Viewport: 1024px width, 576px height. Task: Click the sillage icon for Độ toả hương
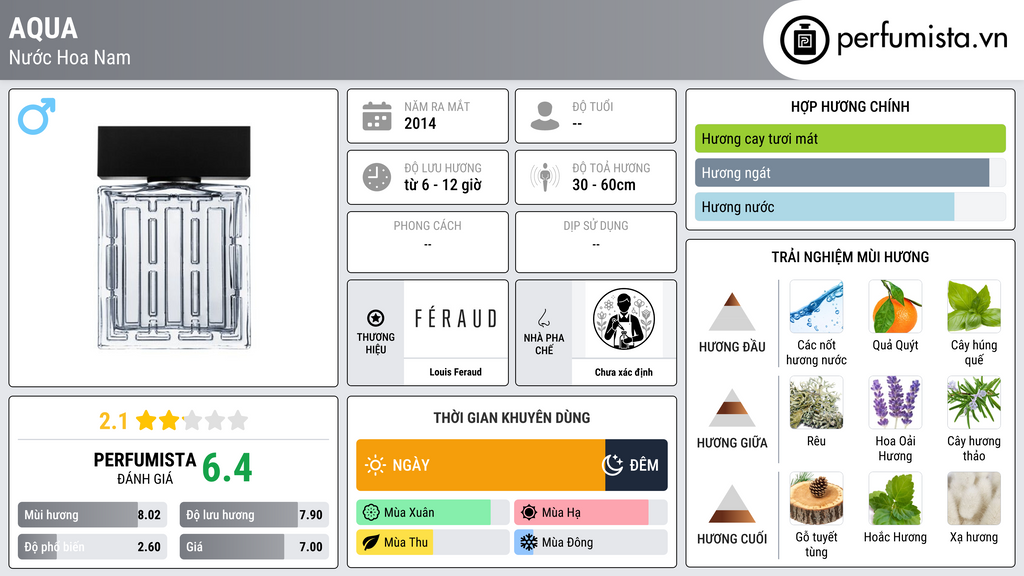point(545,177)
